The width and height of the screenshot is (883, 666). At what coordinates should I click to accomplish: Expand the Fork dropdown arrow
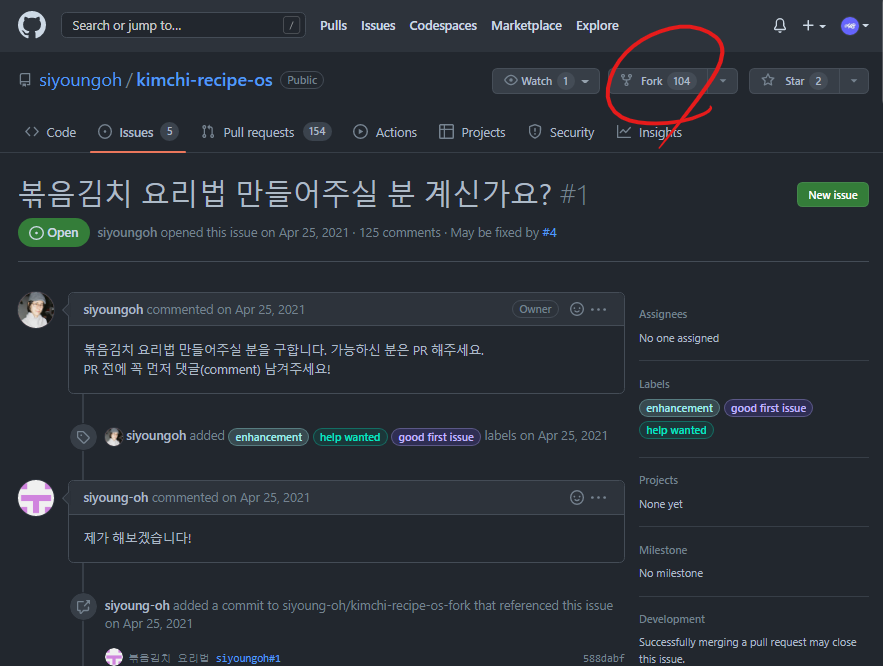coord(723,81)
